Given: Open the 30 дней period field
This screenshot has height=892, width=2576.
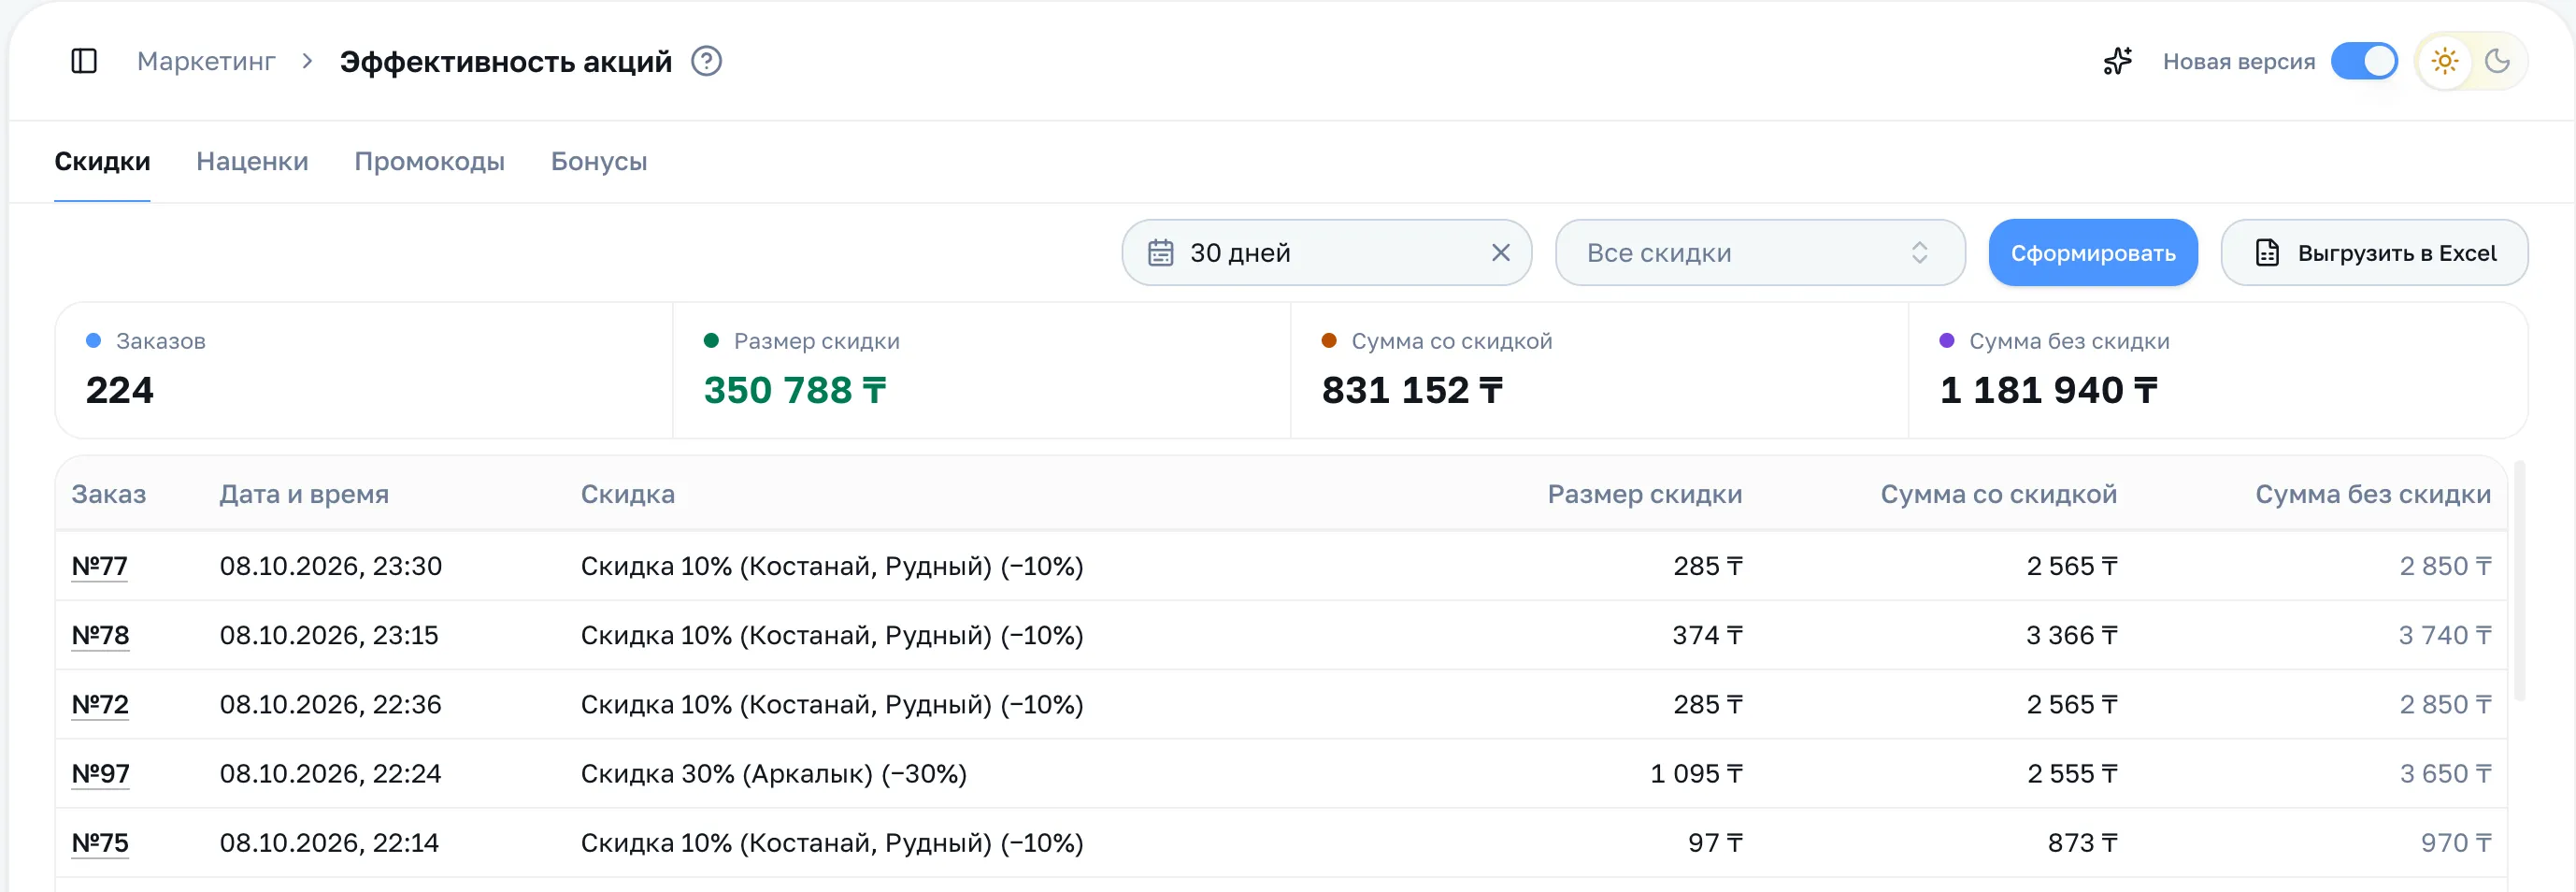Looking at the screenshot, I should [x=1326, y=253].
